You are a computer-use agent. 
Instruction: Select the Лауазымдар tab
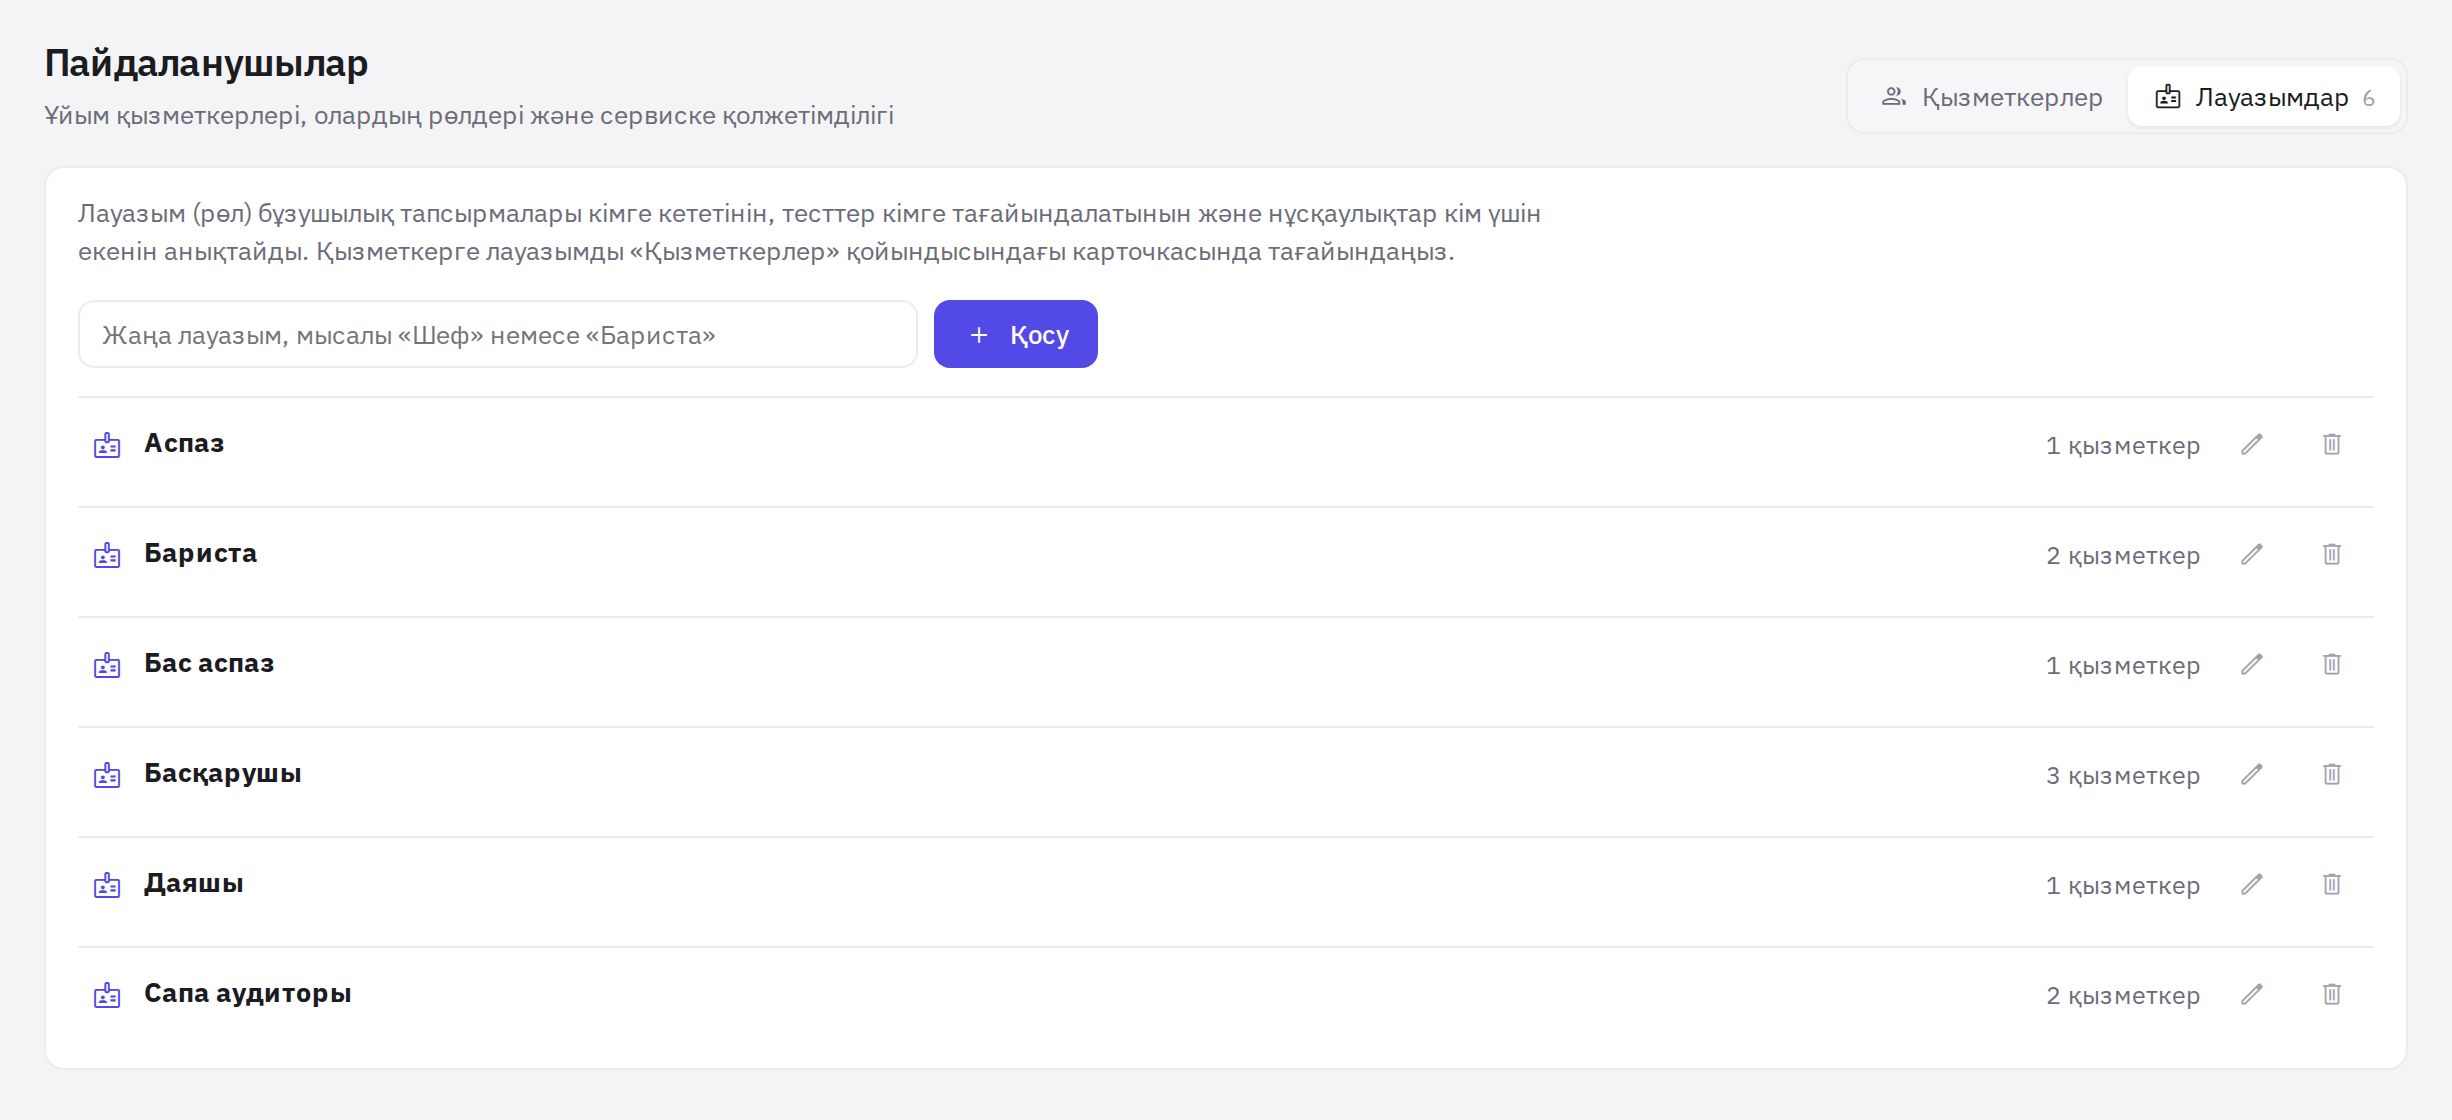coord(2264,97)
